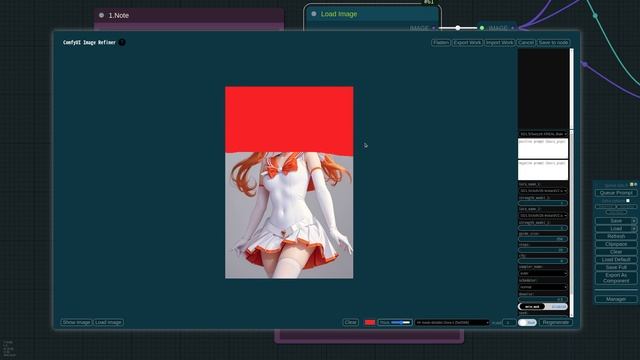Click the Load Image node title
This screenshot has width=640, height=360.
click(339, 14)
